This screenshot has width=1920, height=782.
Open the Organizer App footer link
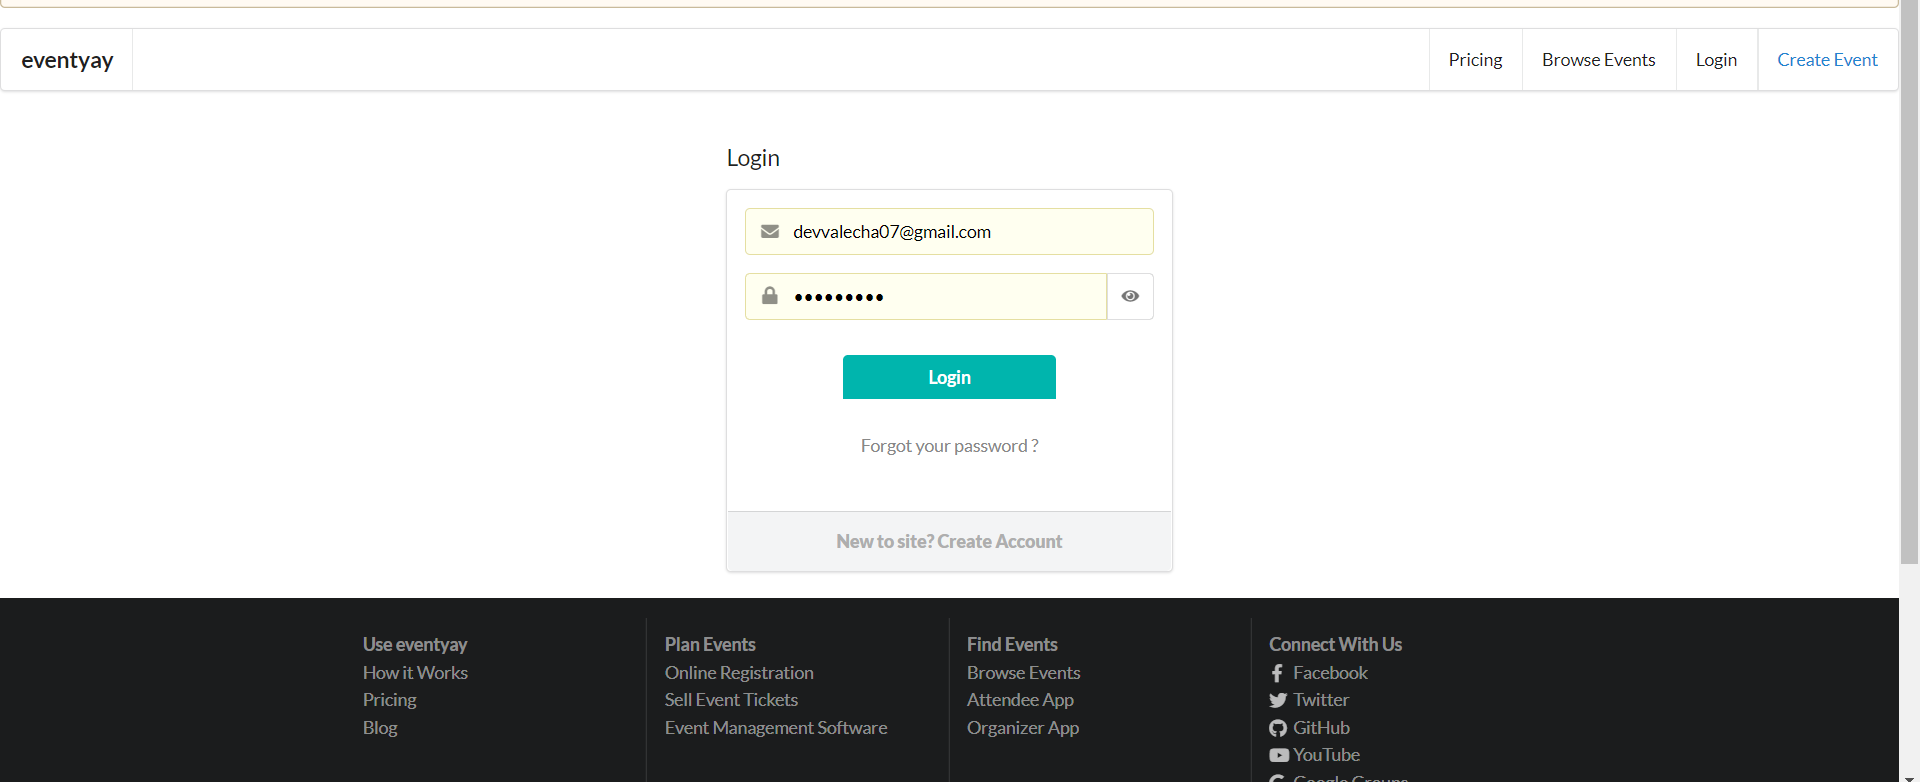[x=1023, y=728]
